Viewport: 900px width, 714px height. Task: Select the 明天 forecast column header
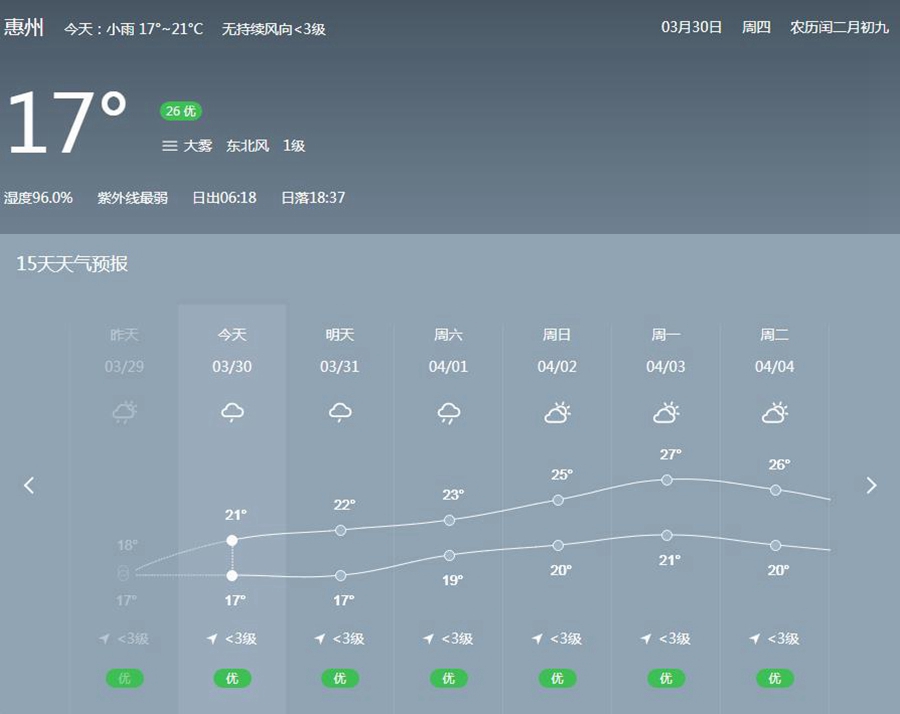(x=340, y=335)
